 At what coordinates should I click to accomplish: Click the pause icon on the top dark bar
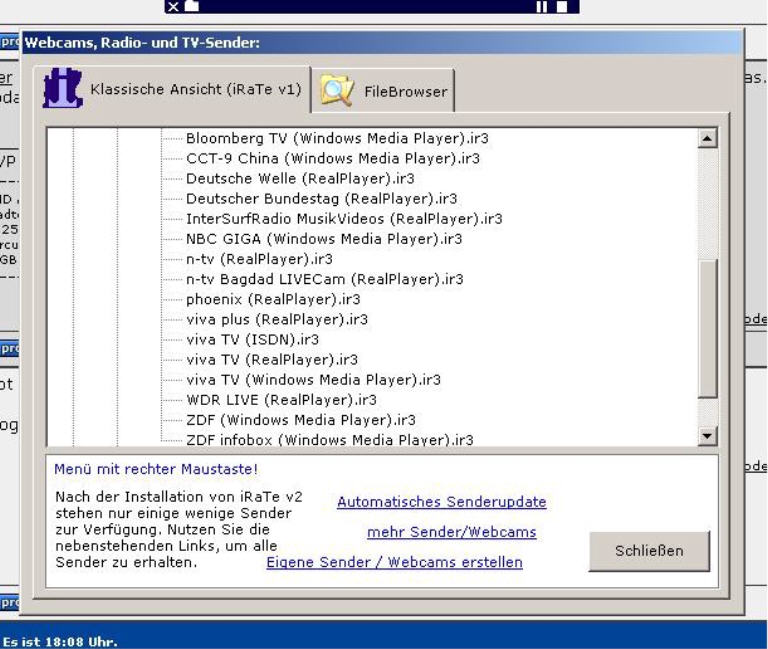(x=542, y=6)
